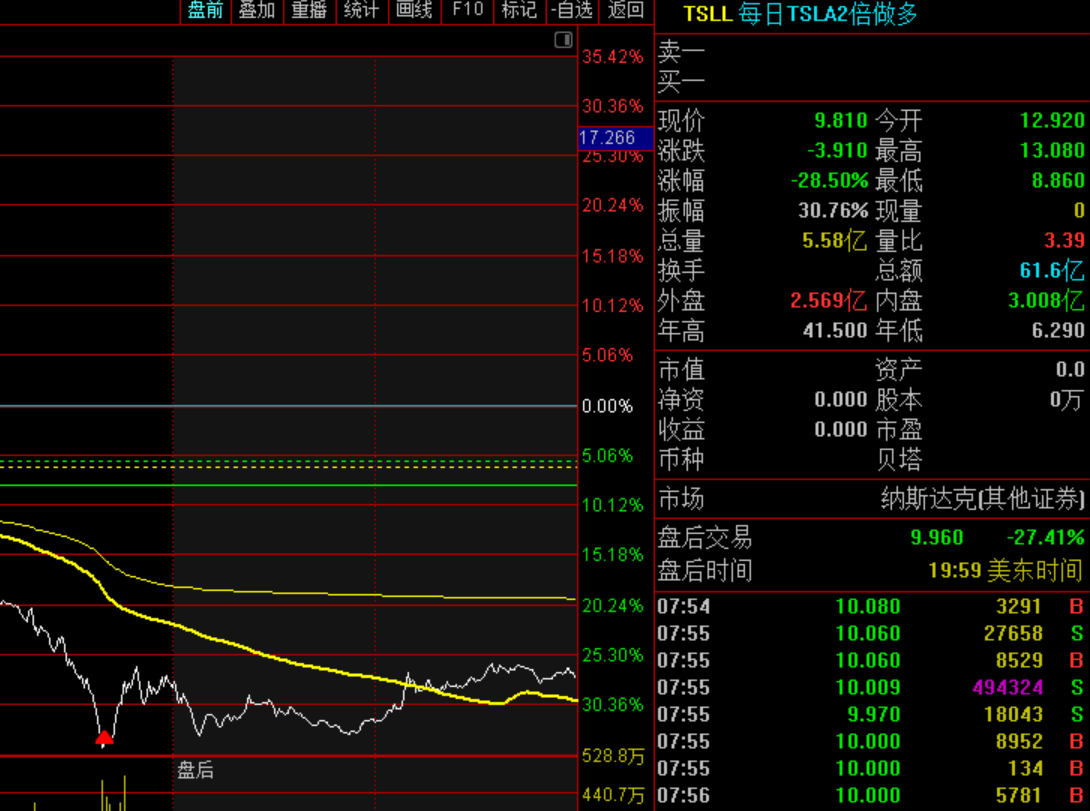Select the percent change -28.50%
The height and width of the screenshot is (811, 1090).
click(x=829, y=181)
